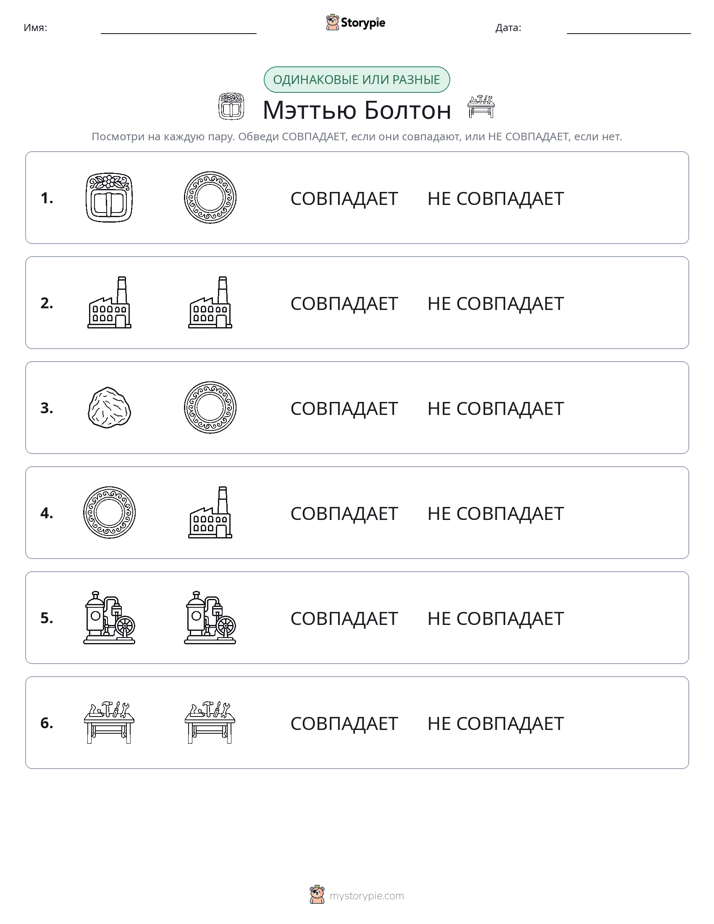
Task: Click the rock ore icon in row 3
Action: pos(109,407)
